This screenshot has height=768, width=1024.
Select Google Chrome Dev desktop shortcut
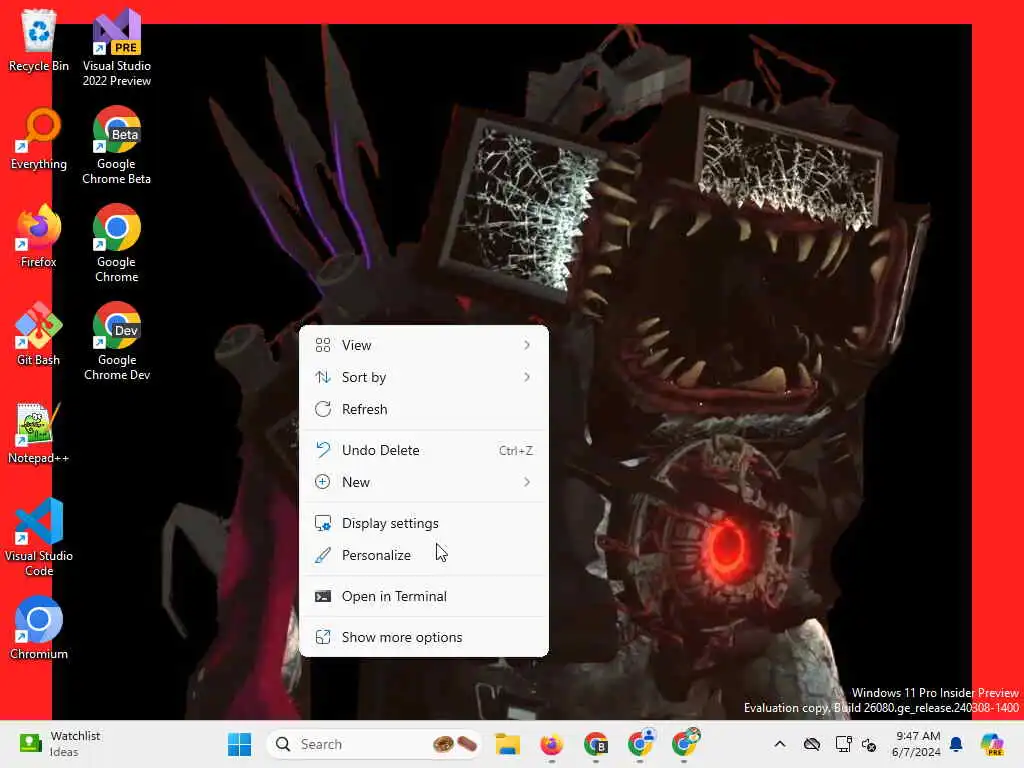[x=116, y=341]
